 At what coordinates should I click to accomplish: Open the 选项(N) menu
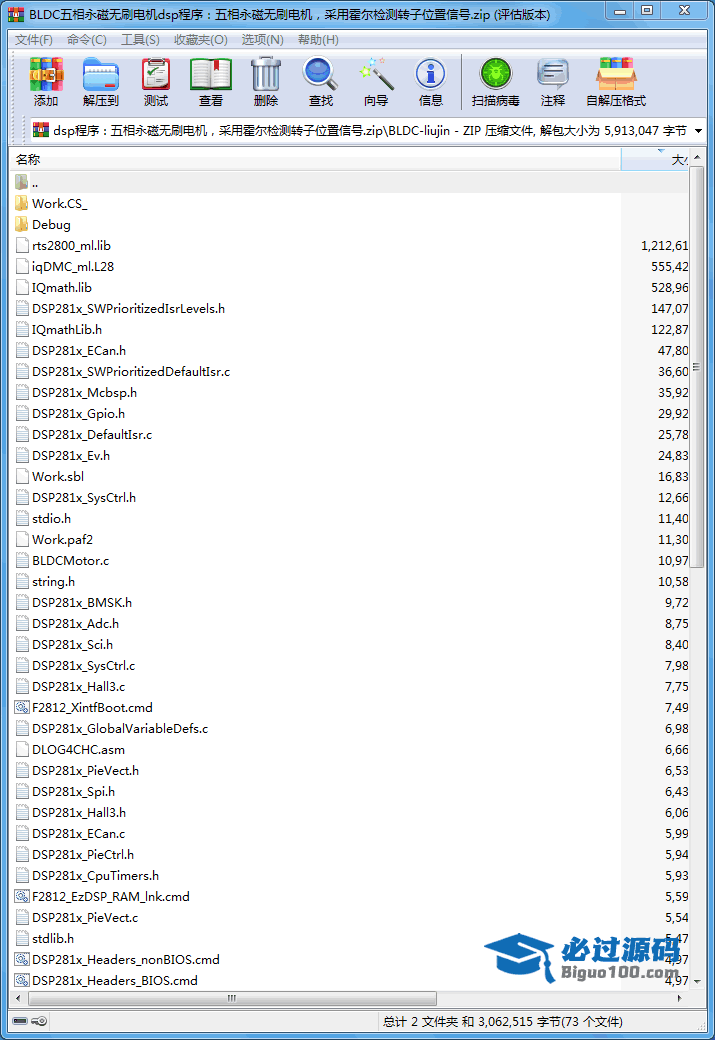262,40
